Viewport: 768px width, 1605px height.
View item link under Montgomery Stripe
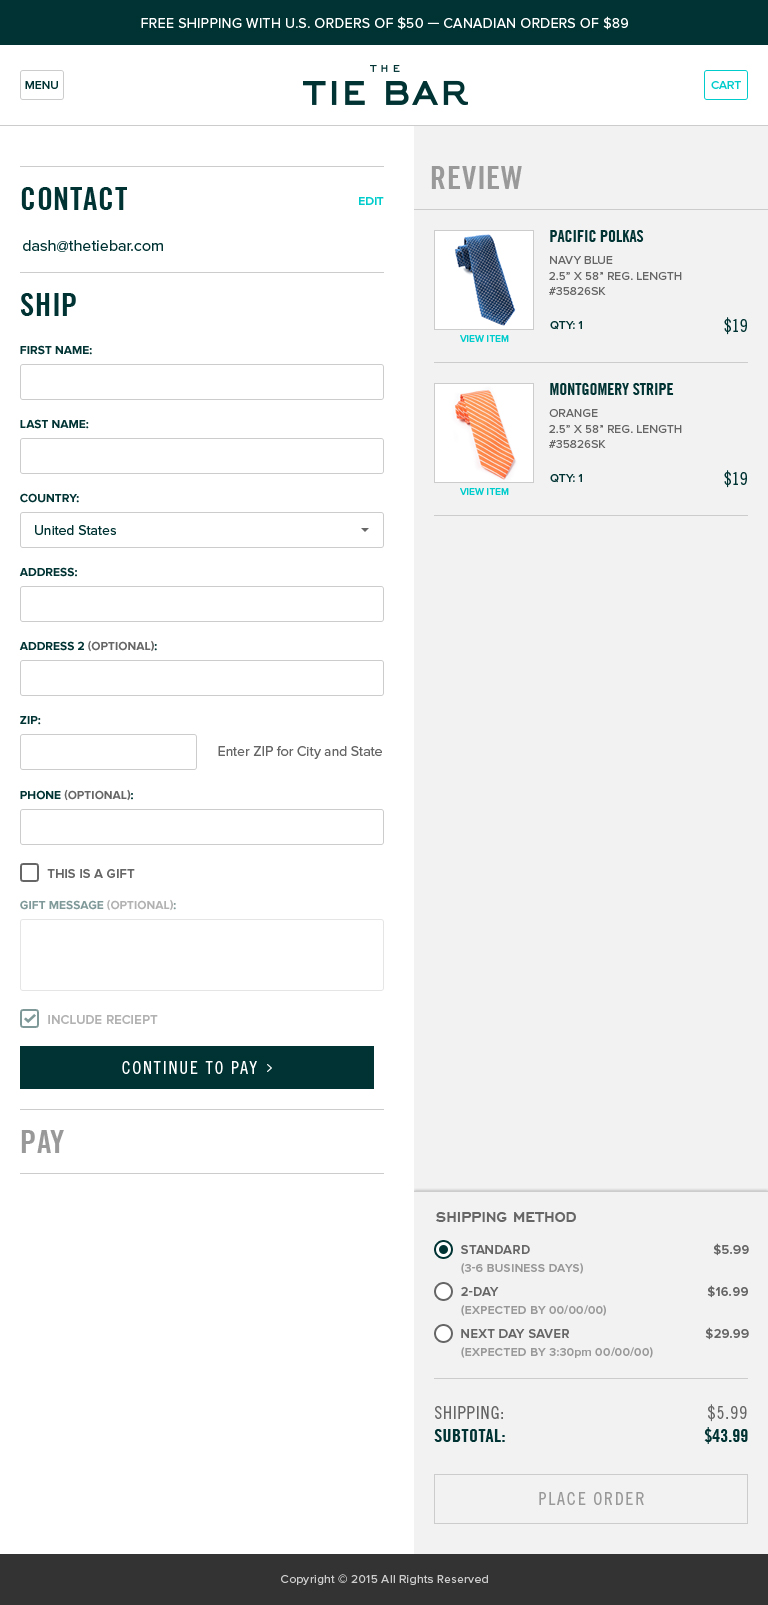484,492
